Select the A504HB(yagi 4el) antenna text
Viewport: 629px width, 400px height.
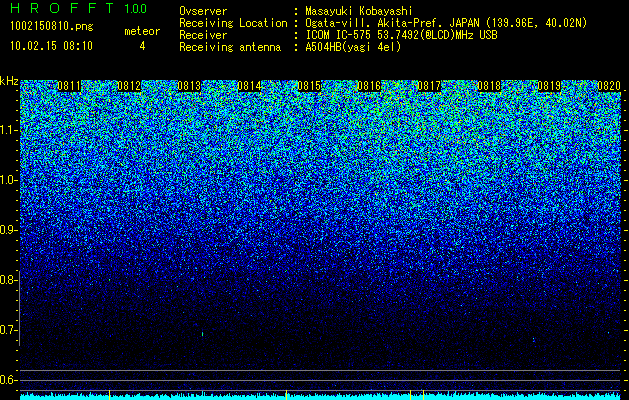pos(353,47)
